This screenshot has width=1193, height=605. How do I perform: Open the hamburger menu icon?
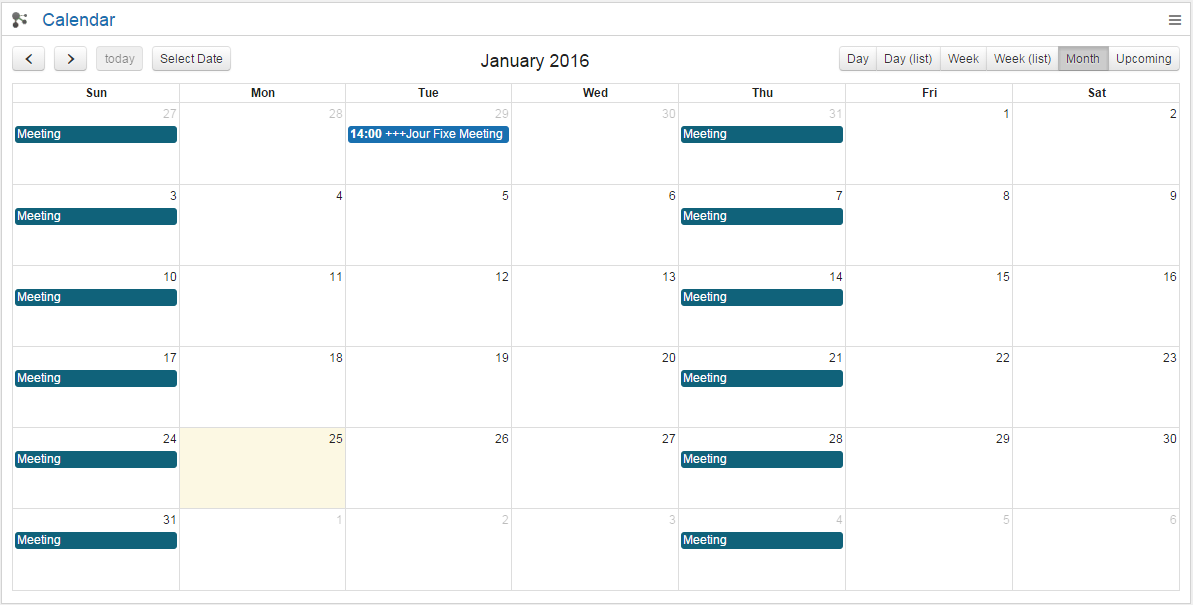pyautogui.click(x=1175, y=20)
